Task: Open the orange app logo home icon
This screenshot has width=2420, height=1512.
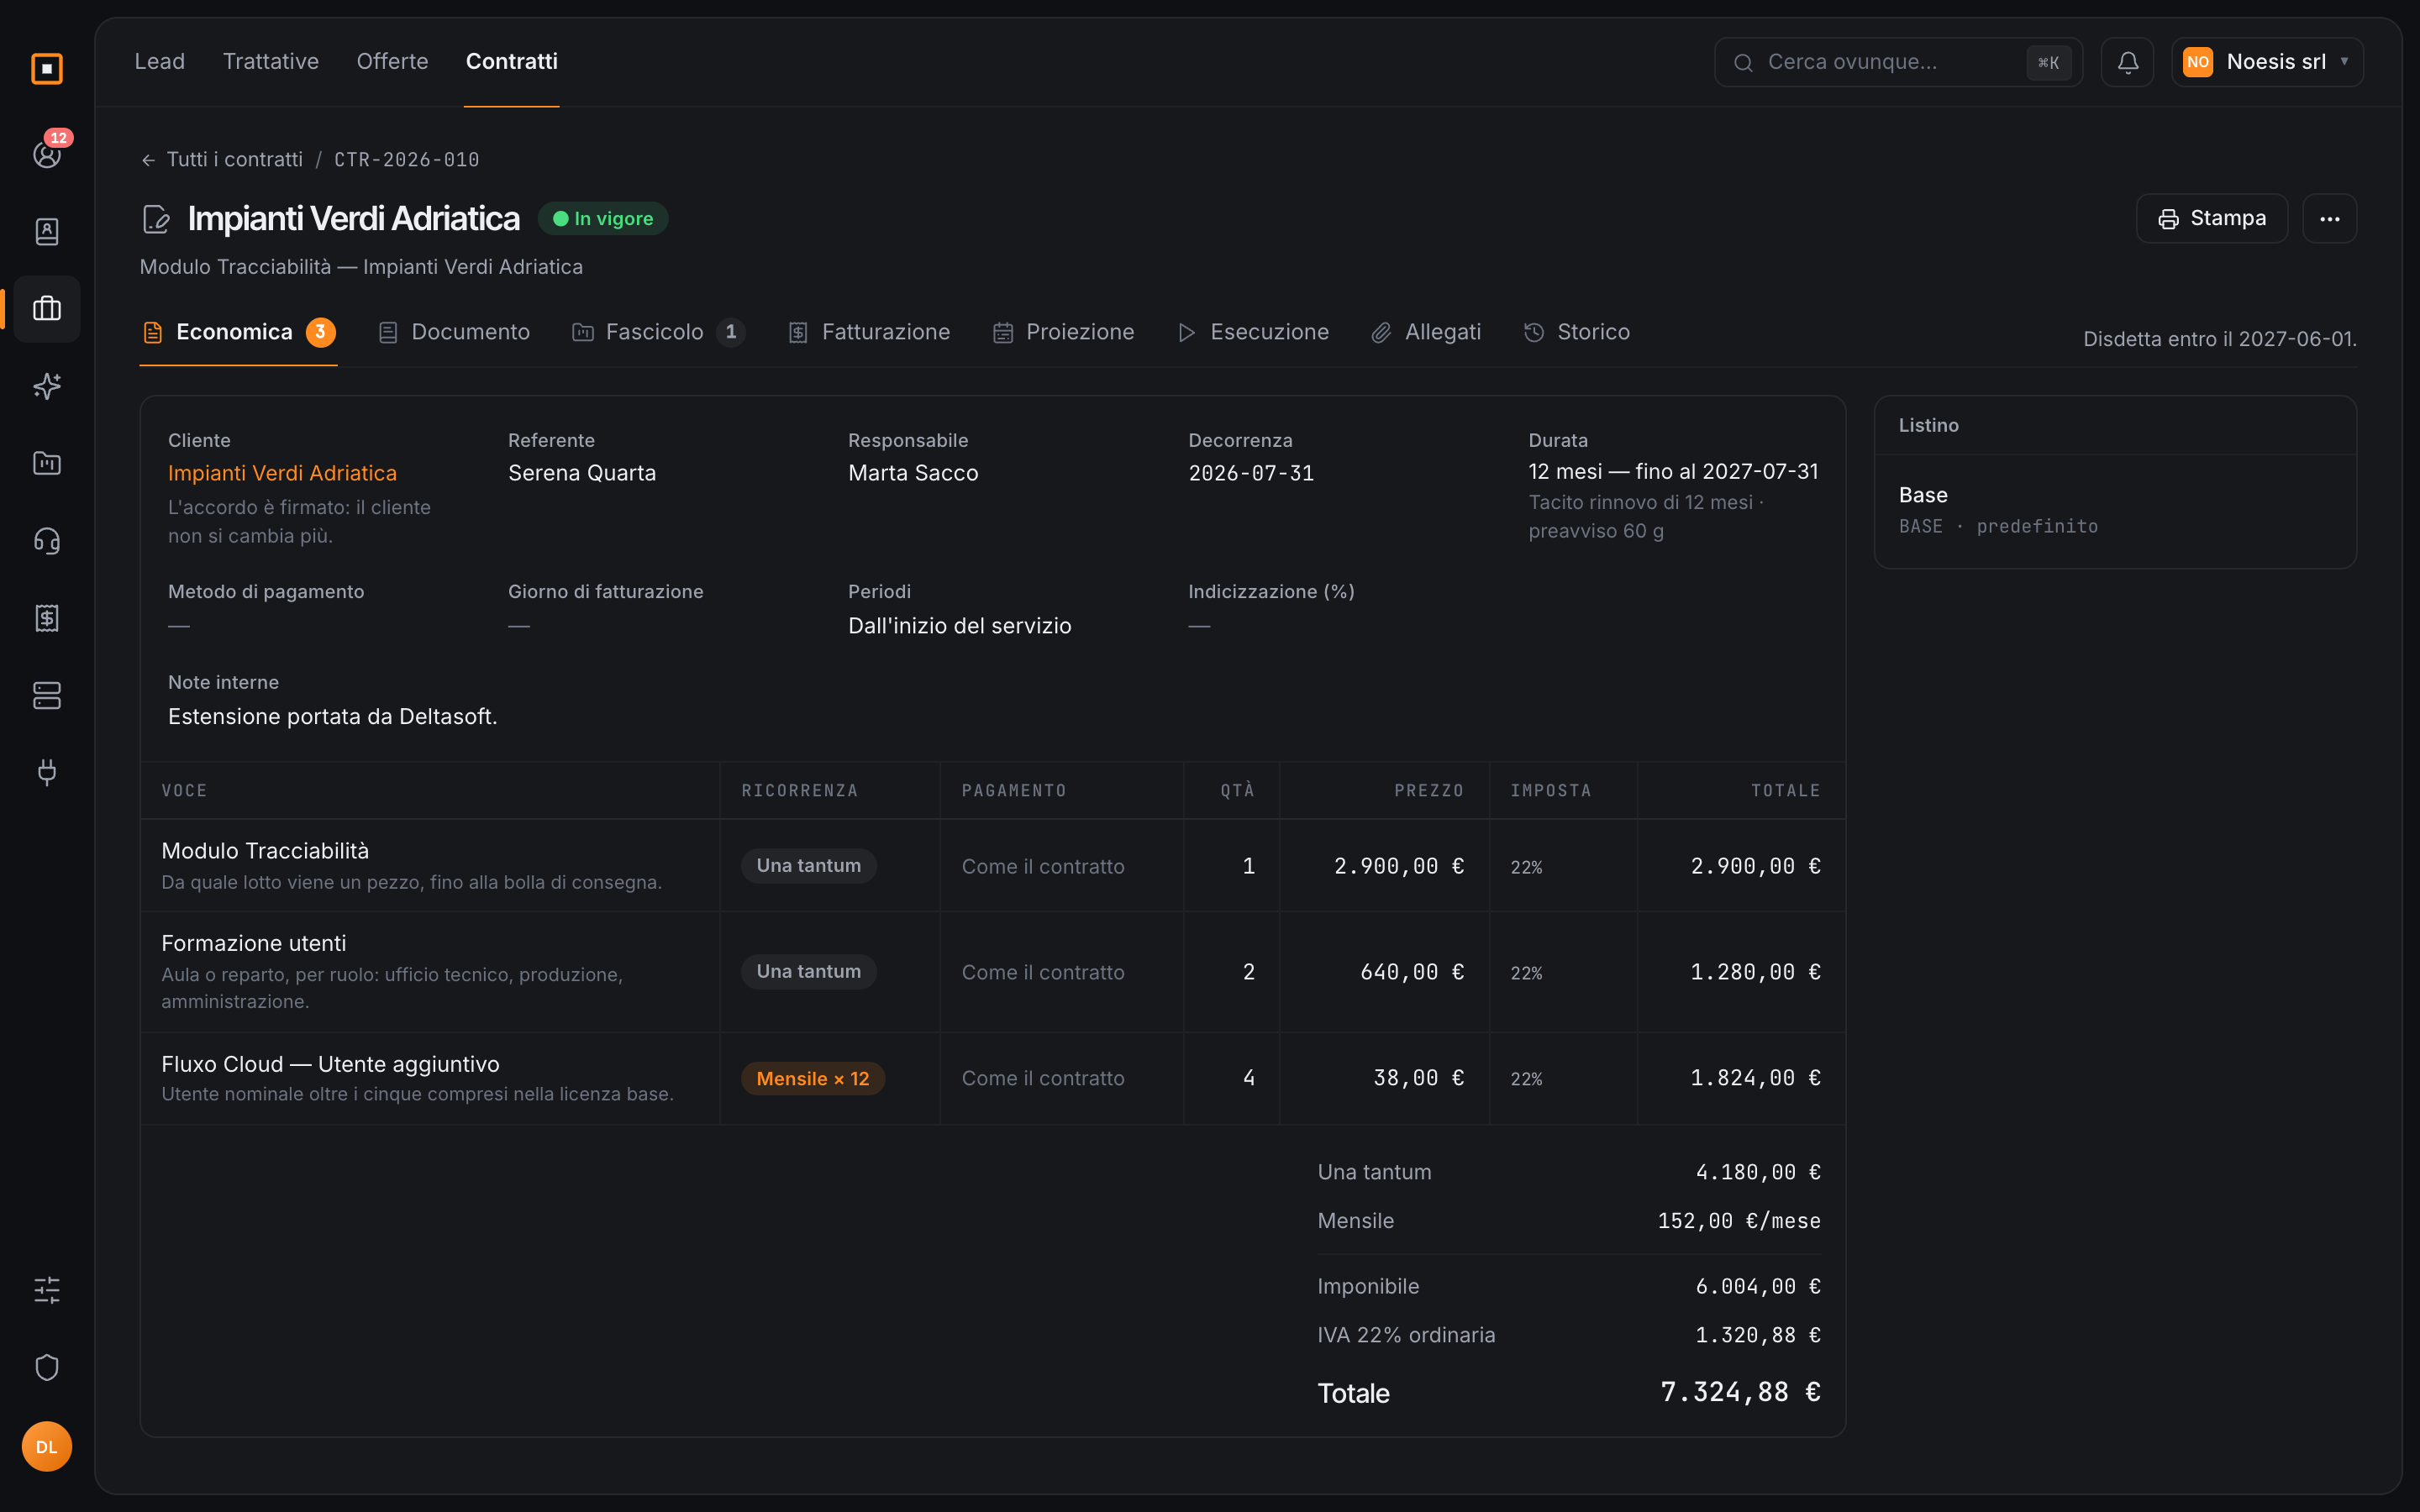Action: coord(47,69)
